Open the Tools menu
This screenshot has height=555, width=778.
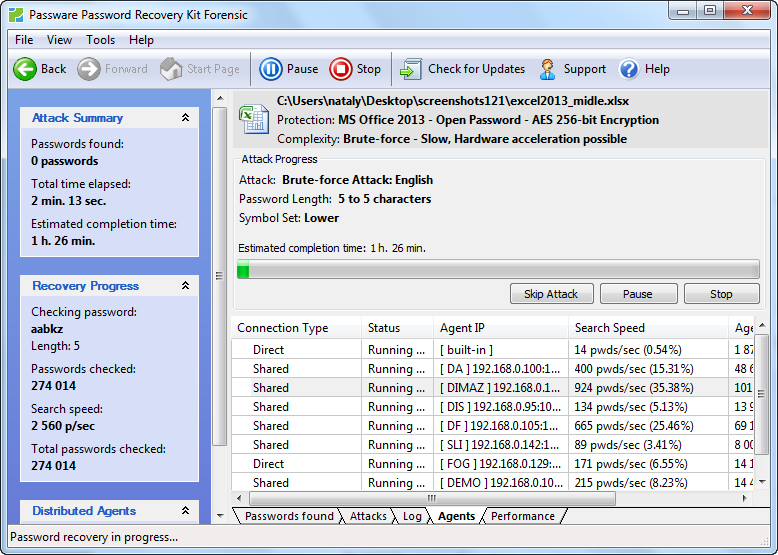click(x=100, y=40)
